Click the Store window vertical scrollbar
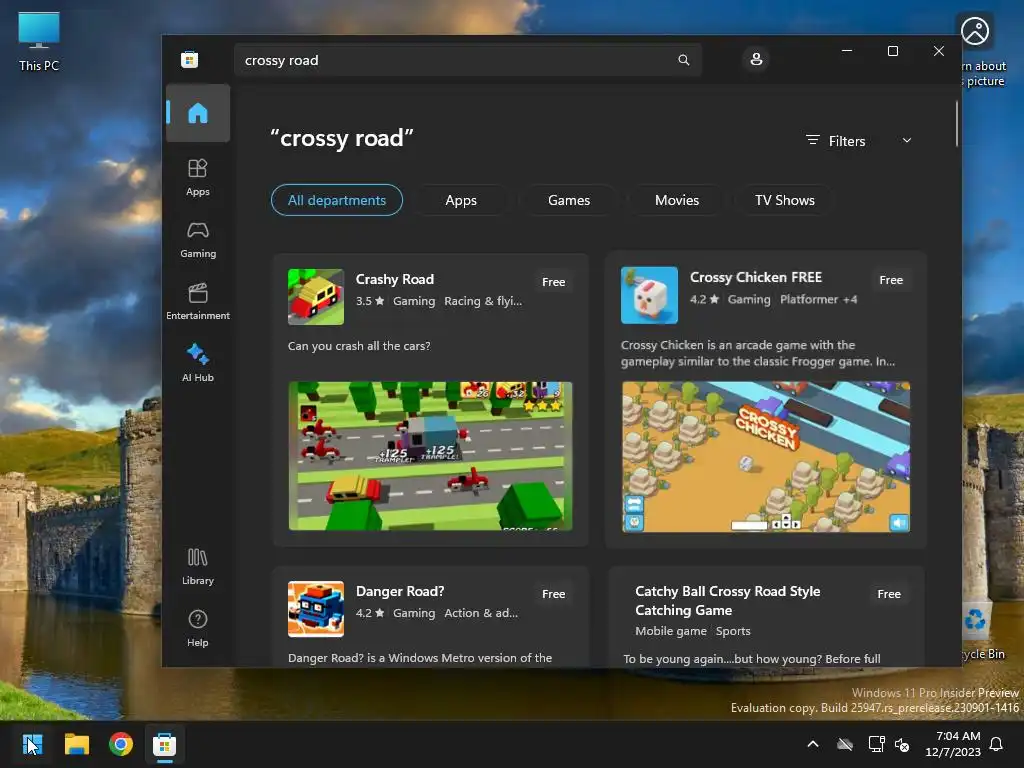Image resolution: width=1024 pixels, height=768 pixels. coord(957,124)
